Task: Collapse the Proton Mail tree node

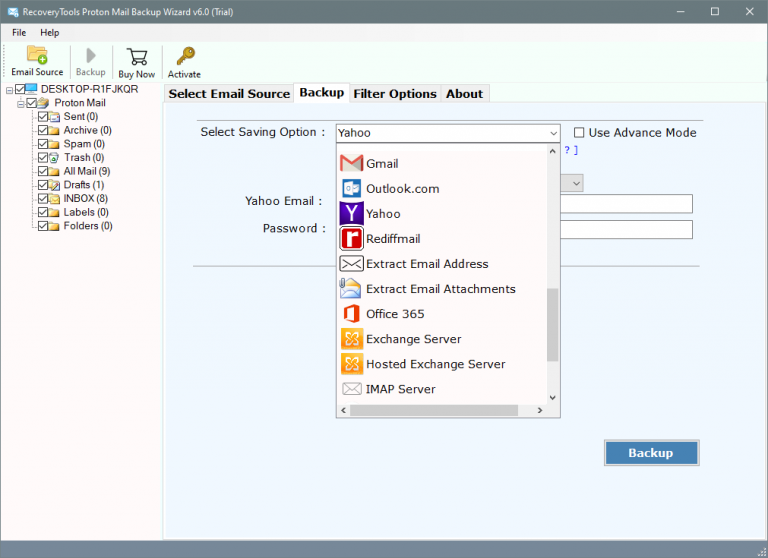Action: click(21, 104)
